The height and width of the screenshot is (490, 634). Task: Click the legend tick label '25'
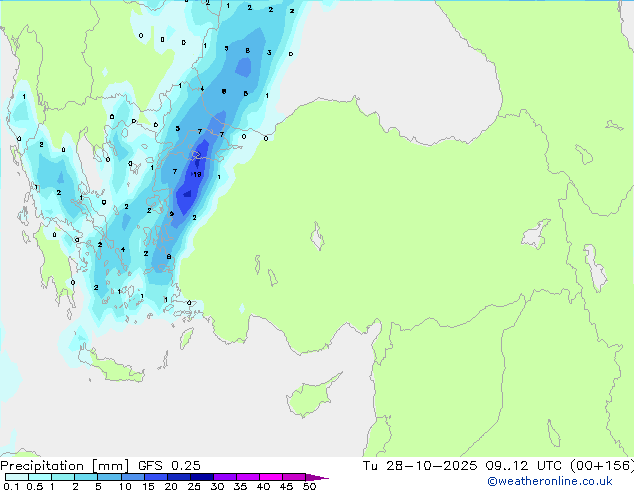(194, 486)
